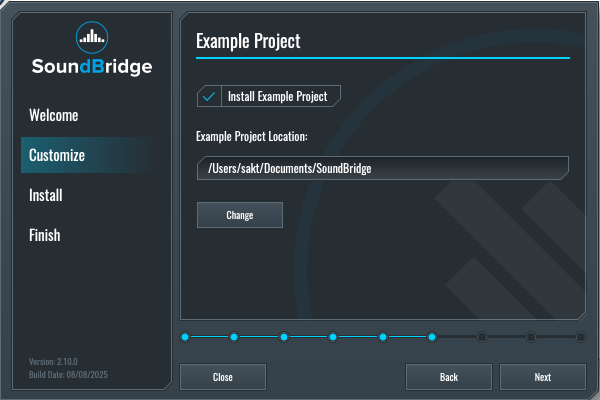Click the Version 2.10.0 text

[x=53, y=362]
